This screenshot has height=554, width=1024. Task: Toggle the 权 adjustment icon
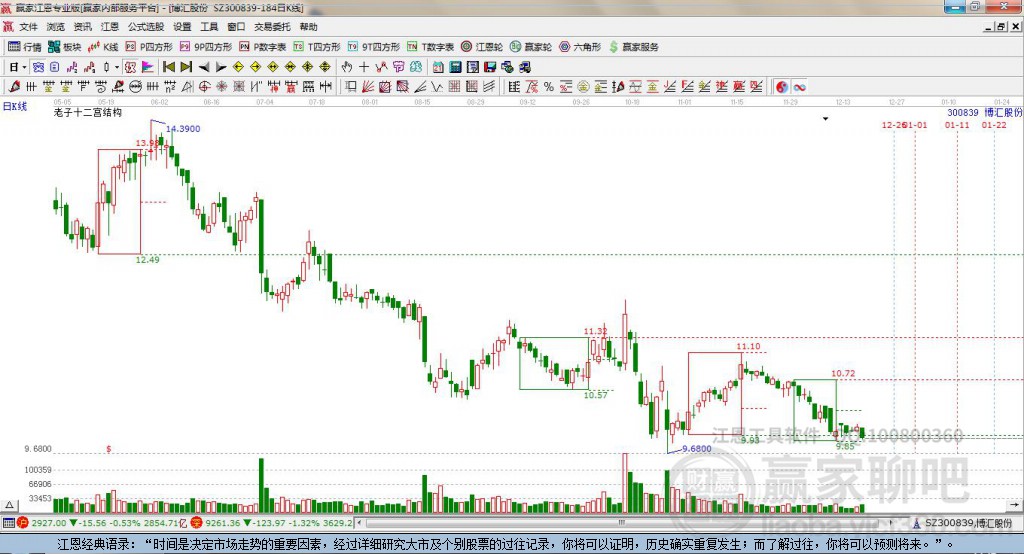130,67
